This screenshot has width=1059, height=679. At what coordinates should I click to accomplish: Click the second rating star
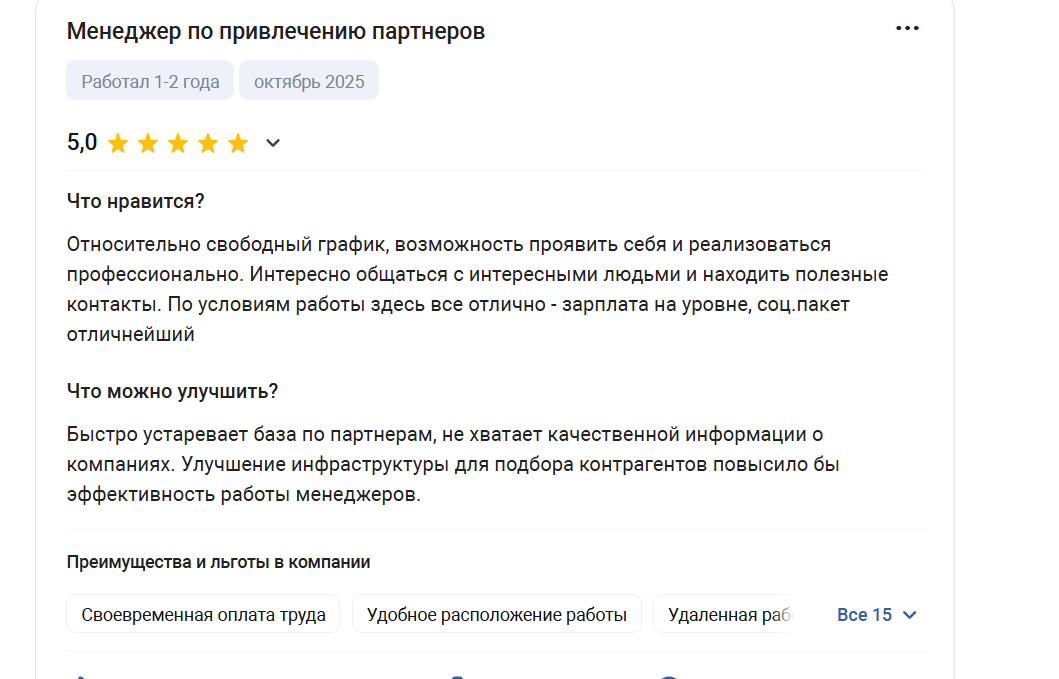(148, 144)
